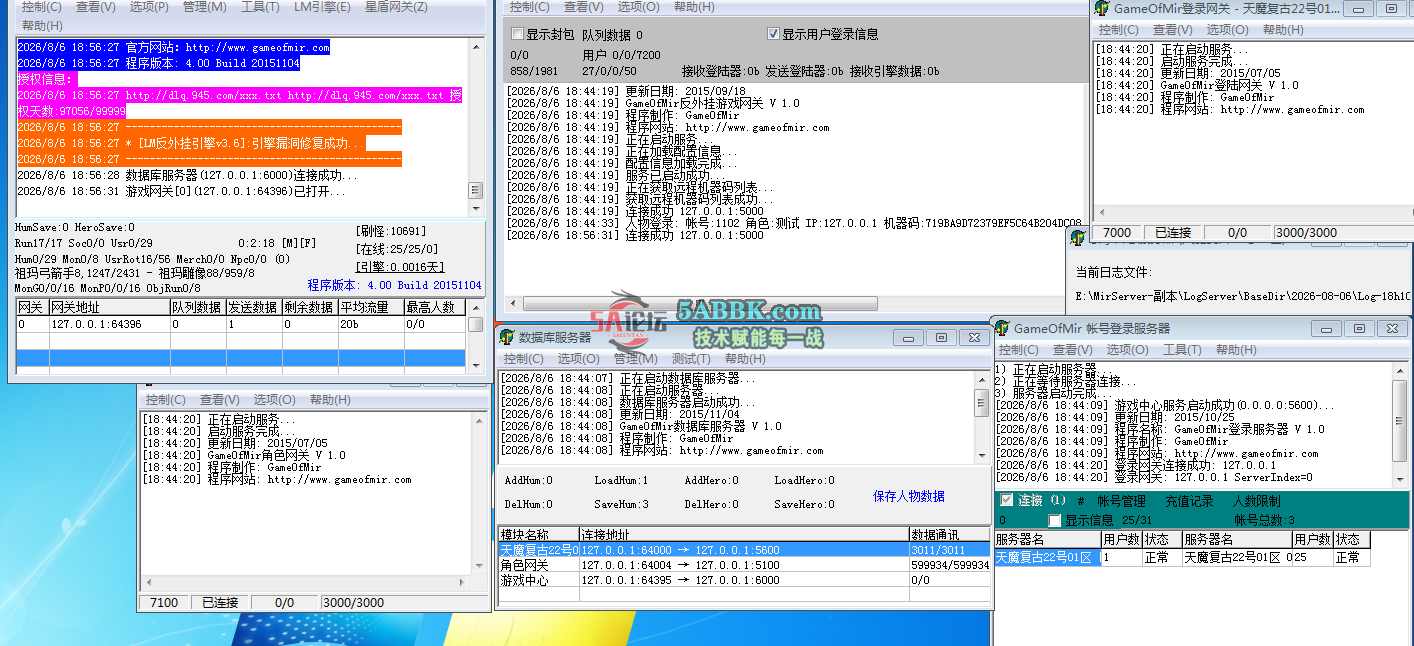Viewport: 1414px width, 646px height.
Task: Click scroll-up arrow in main engine log
Action: pos(476,49)
